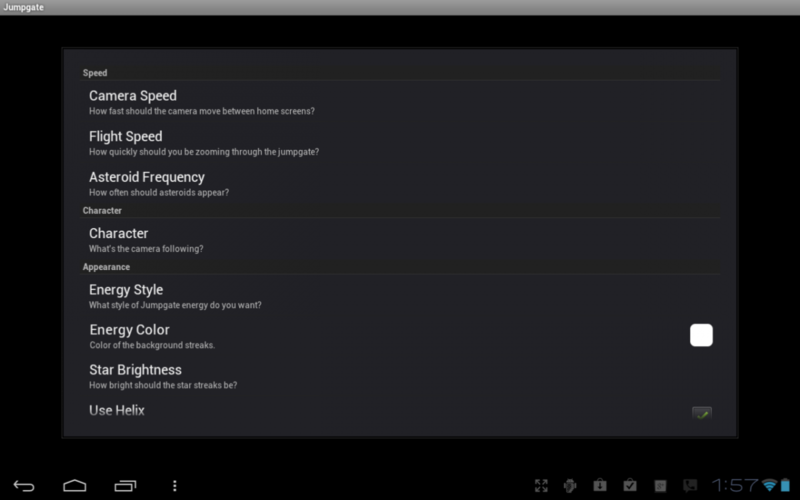Open the Character selection setting

(x=400, y=240)
